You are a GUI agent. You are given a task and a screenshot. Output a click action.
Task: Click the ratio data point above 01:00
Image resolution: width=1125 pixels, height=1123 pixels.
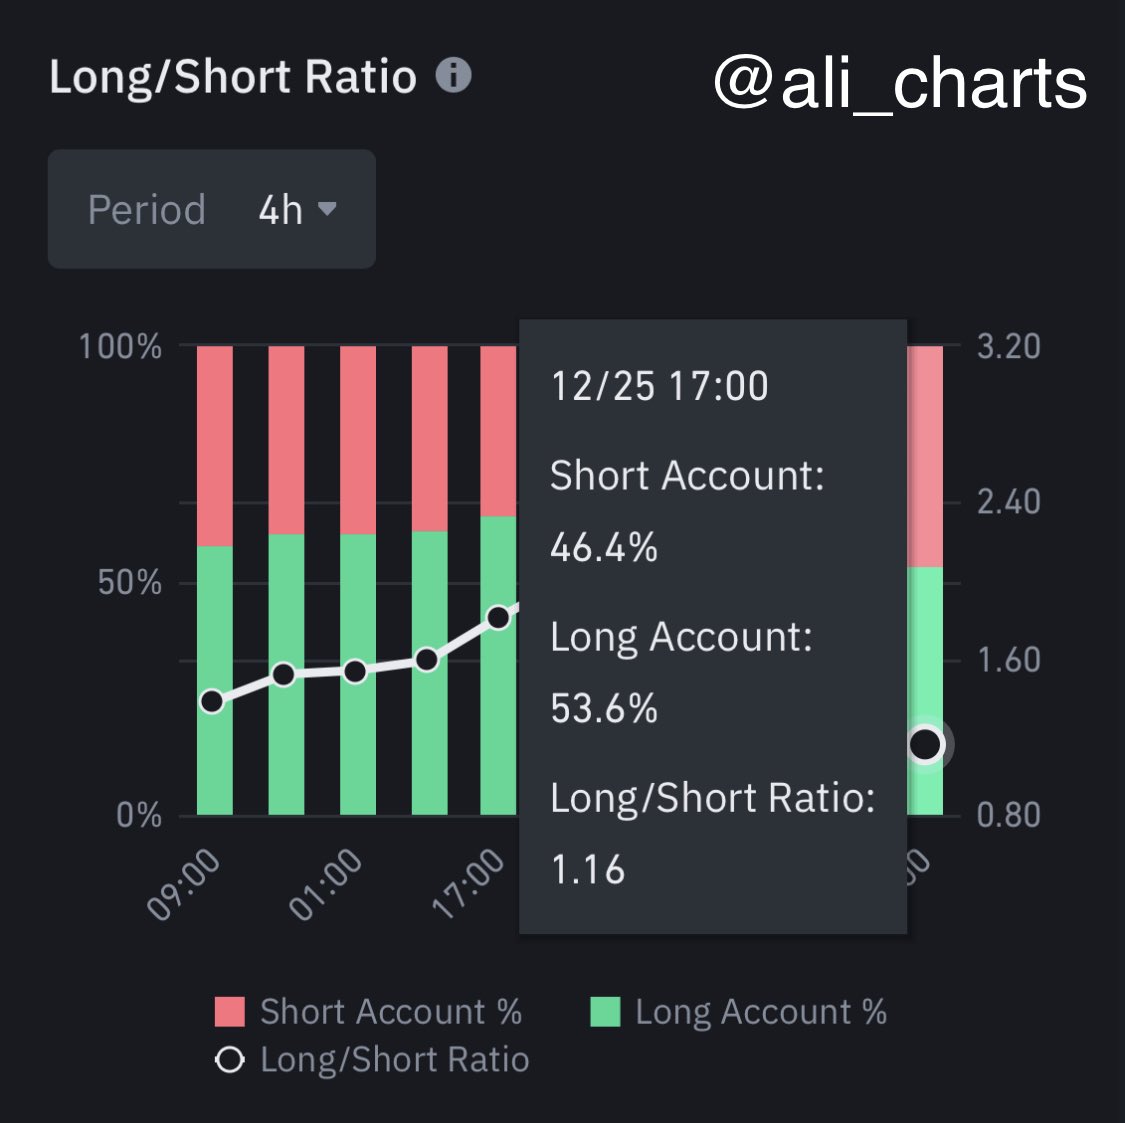[x=355, y=671]
